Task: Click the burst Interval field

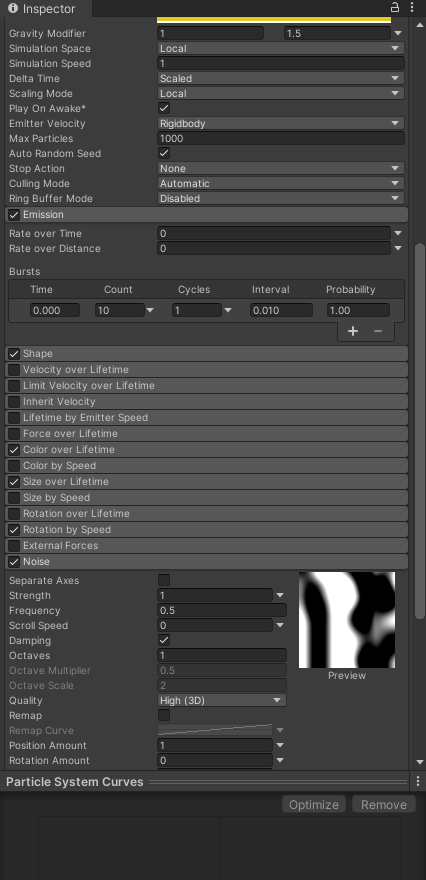Action: point(281,310)
